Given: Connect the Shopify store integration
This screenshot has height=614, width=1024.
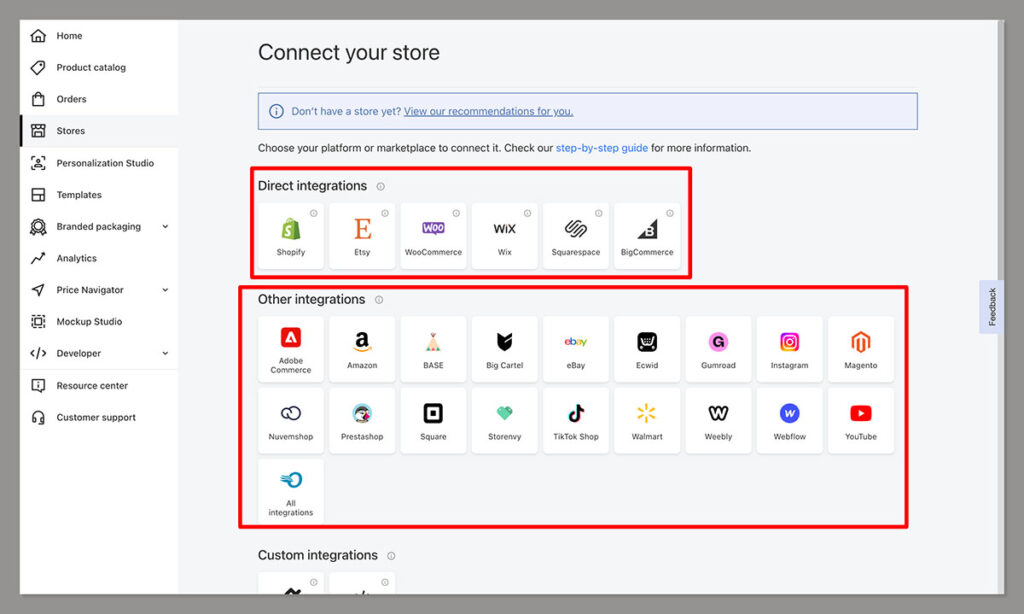Looking at the screenshot, I should tap(291, 236).
